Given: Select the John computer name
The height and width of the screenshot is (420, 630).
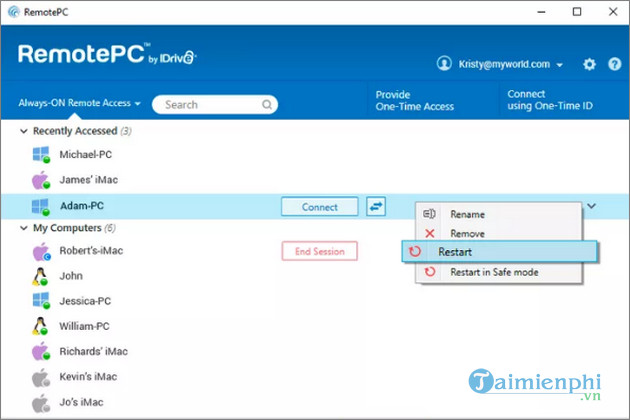Looking at the screenshot, I should (71, 276).
